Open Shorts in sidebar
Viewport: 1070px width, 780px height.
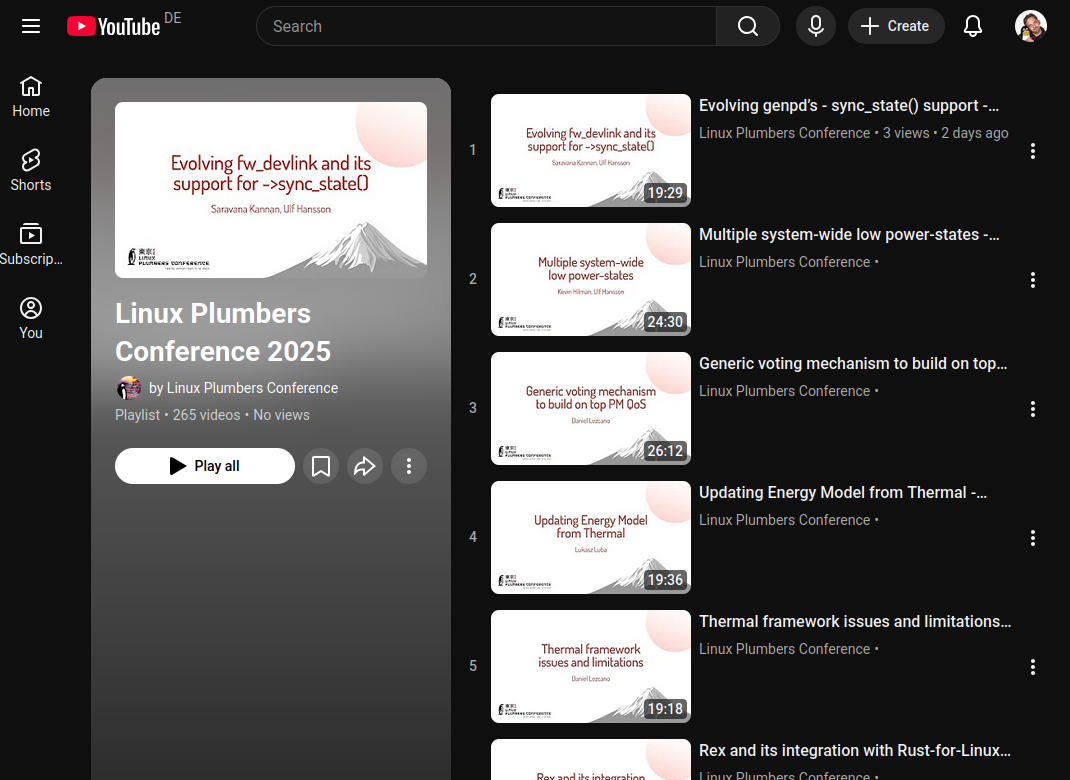click(31, 171)
